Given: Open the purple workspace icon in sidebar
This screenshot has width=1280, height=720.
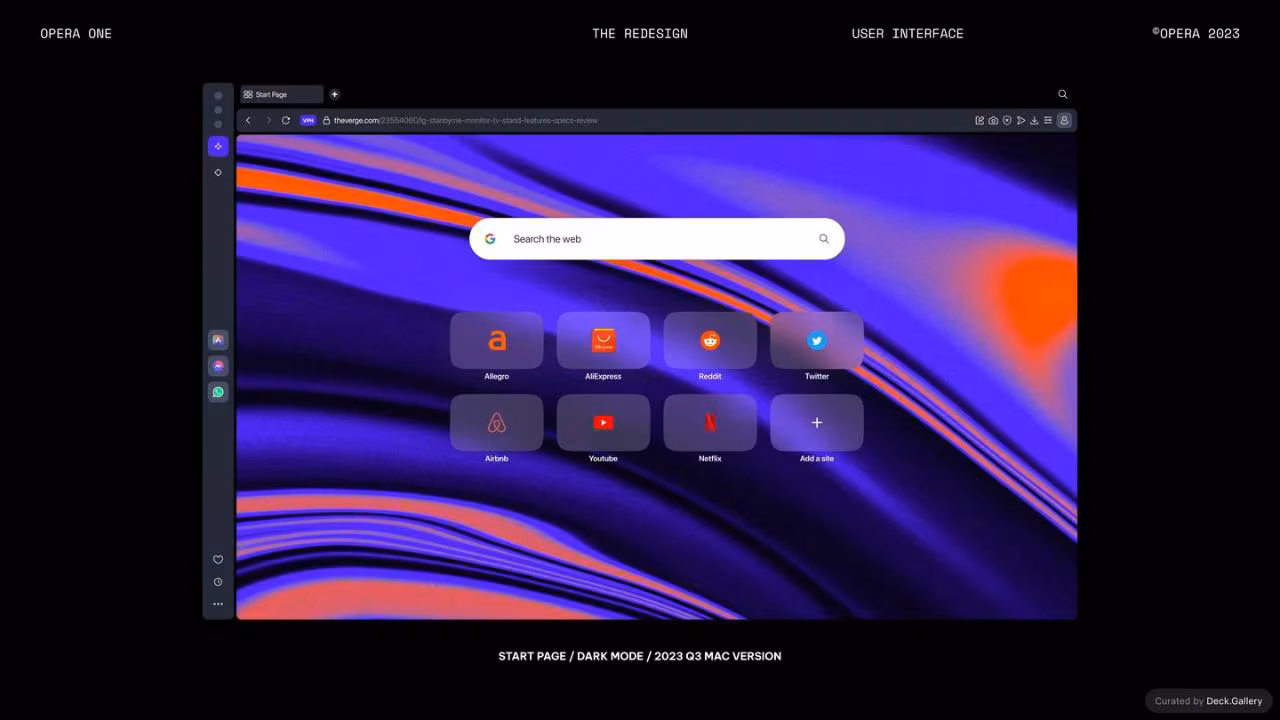Looking at the screenshot, I should pos(218,146).
